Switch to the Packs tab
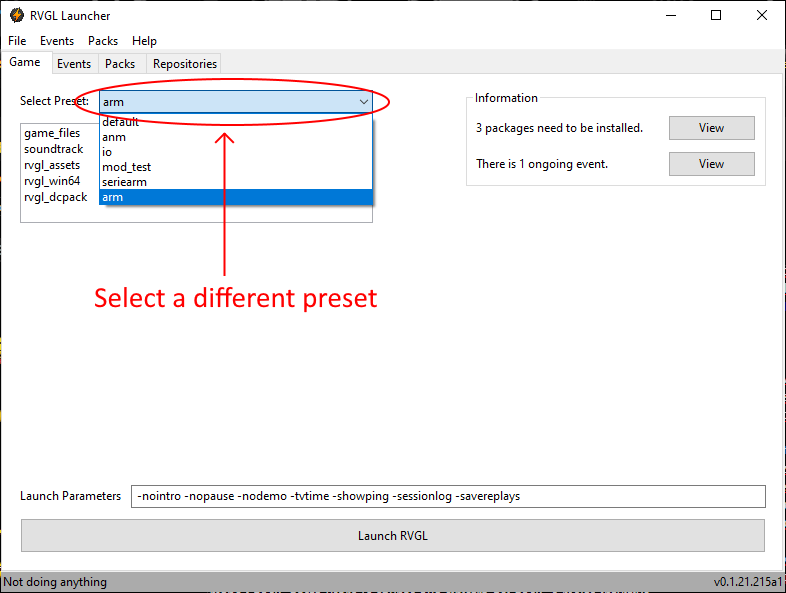786x593 pixels. tap(120, 64)
